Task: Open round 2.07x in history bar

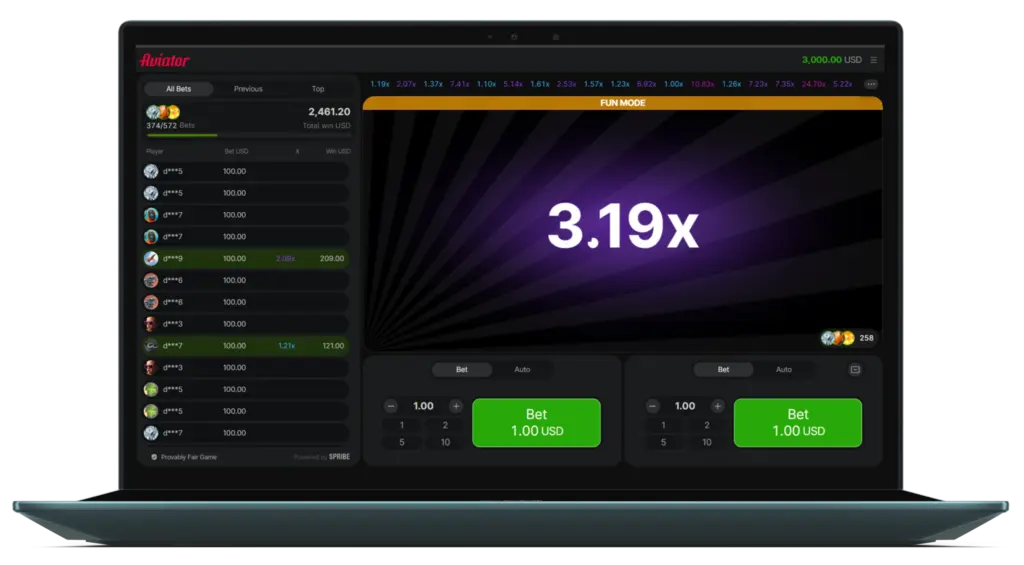Action: pyautogui.click(x=406, y=84)
